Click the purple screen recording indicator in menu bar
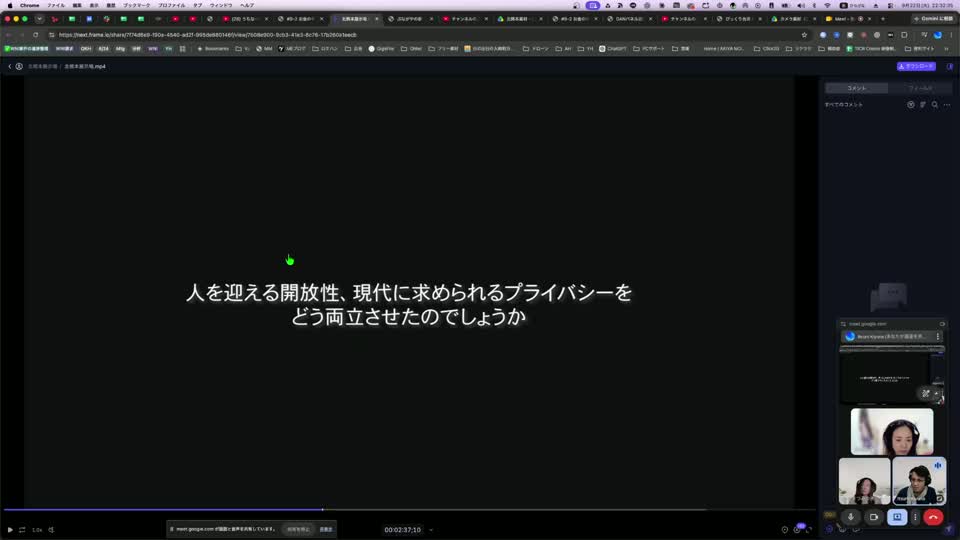 [x=593, y=5]
